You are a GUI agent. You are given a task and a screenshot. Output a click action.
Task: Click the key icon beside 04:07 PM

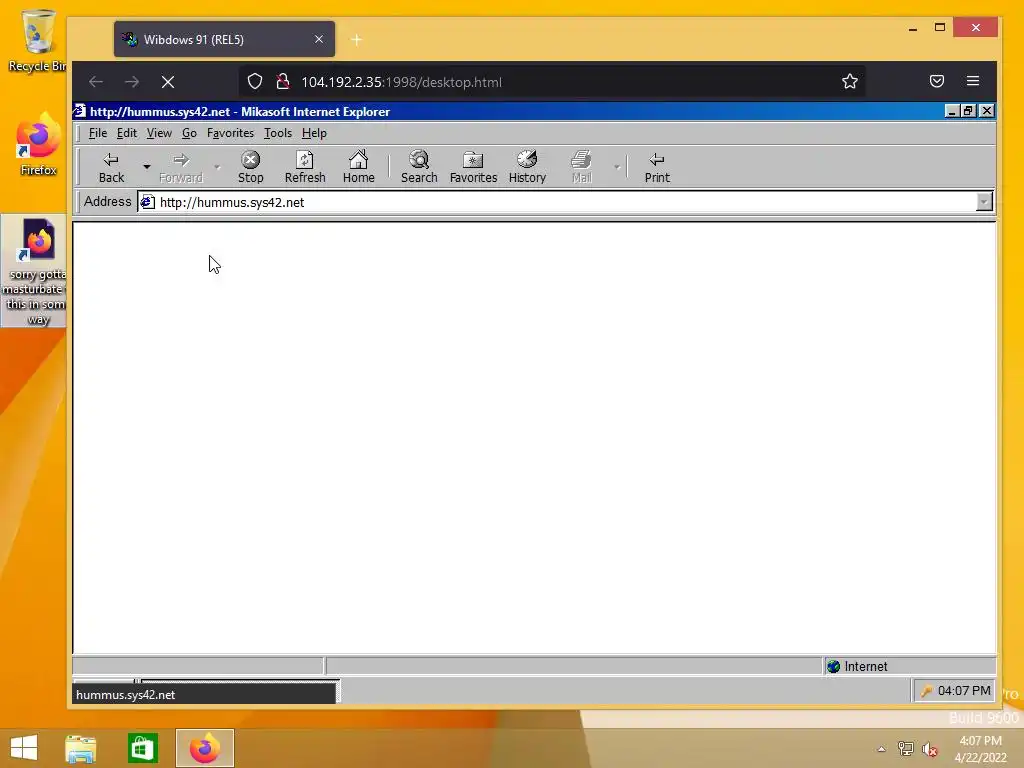[x=926, y=691]
